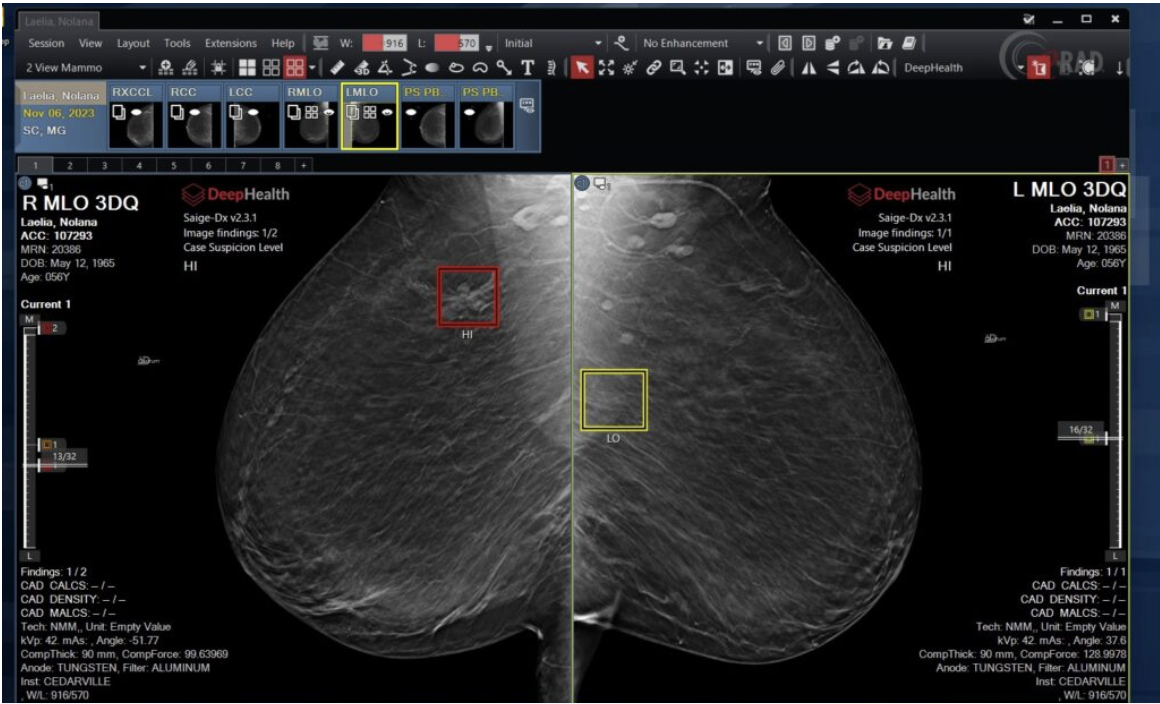Select the Text annotation tool

[527, 68]
